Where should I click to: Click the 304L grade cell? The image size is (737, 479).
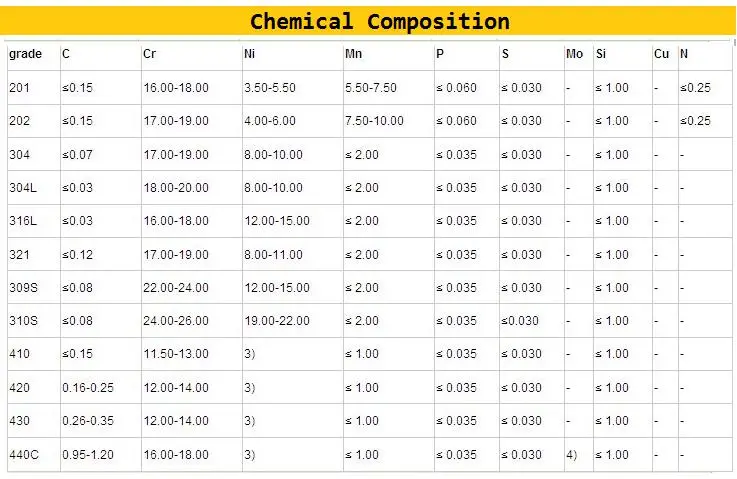[x=23, y=188]
